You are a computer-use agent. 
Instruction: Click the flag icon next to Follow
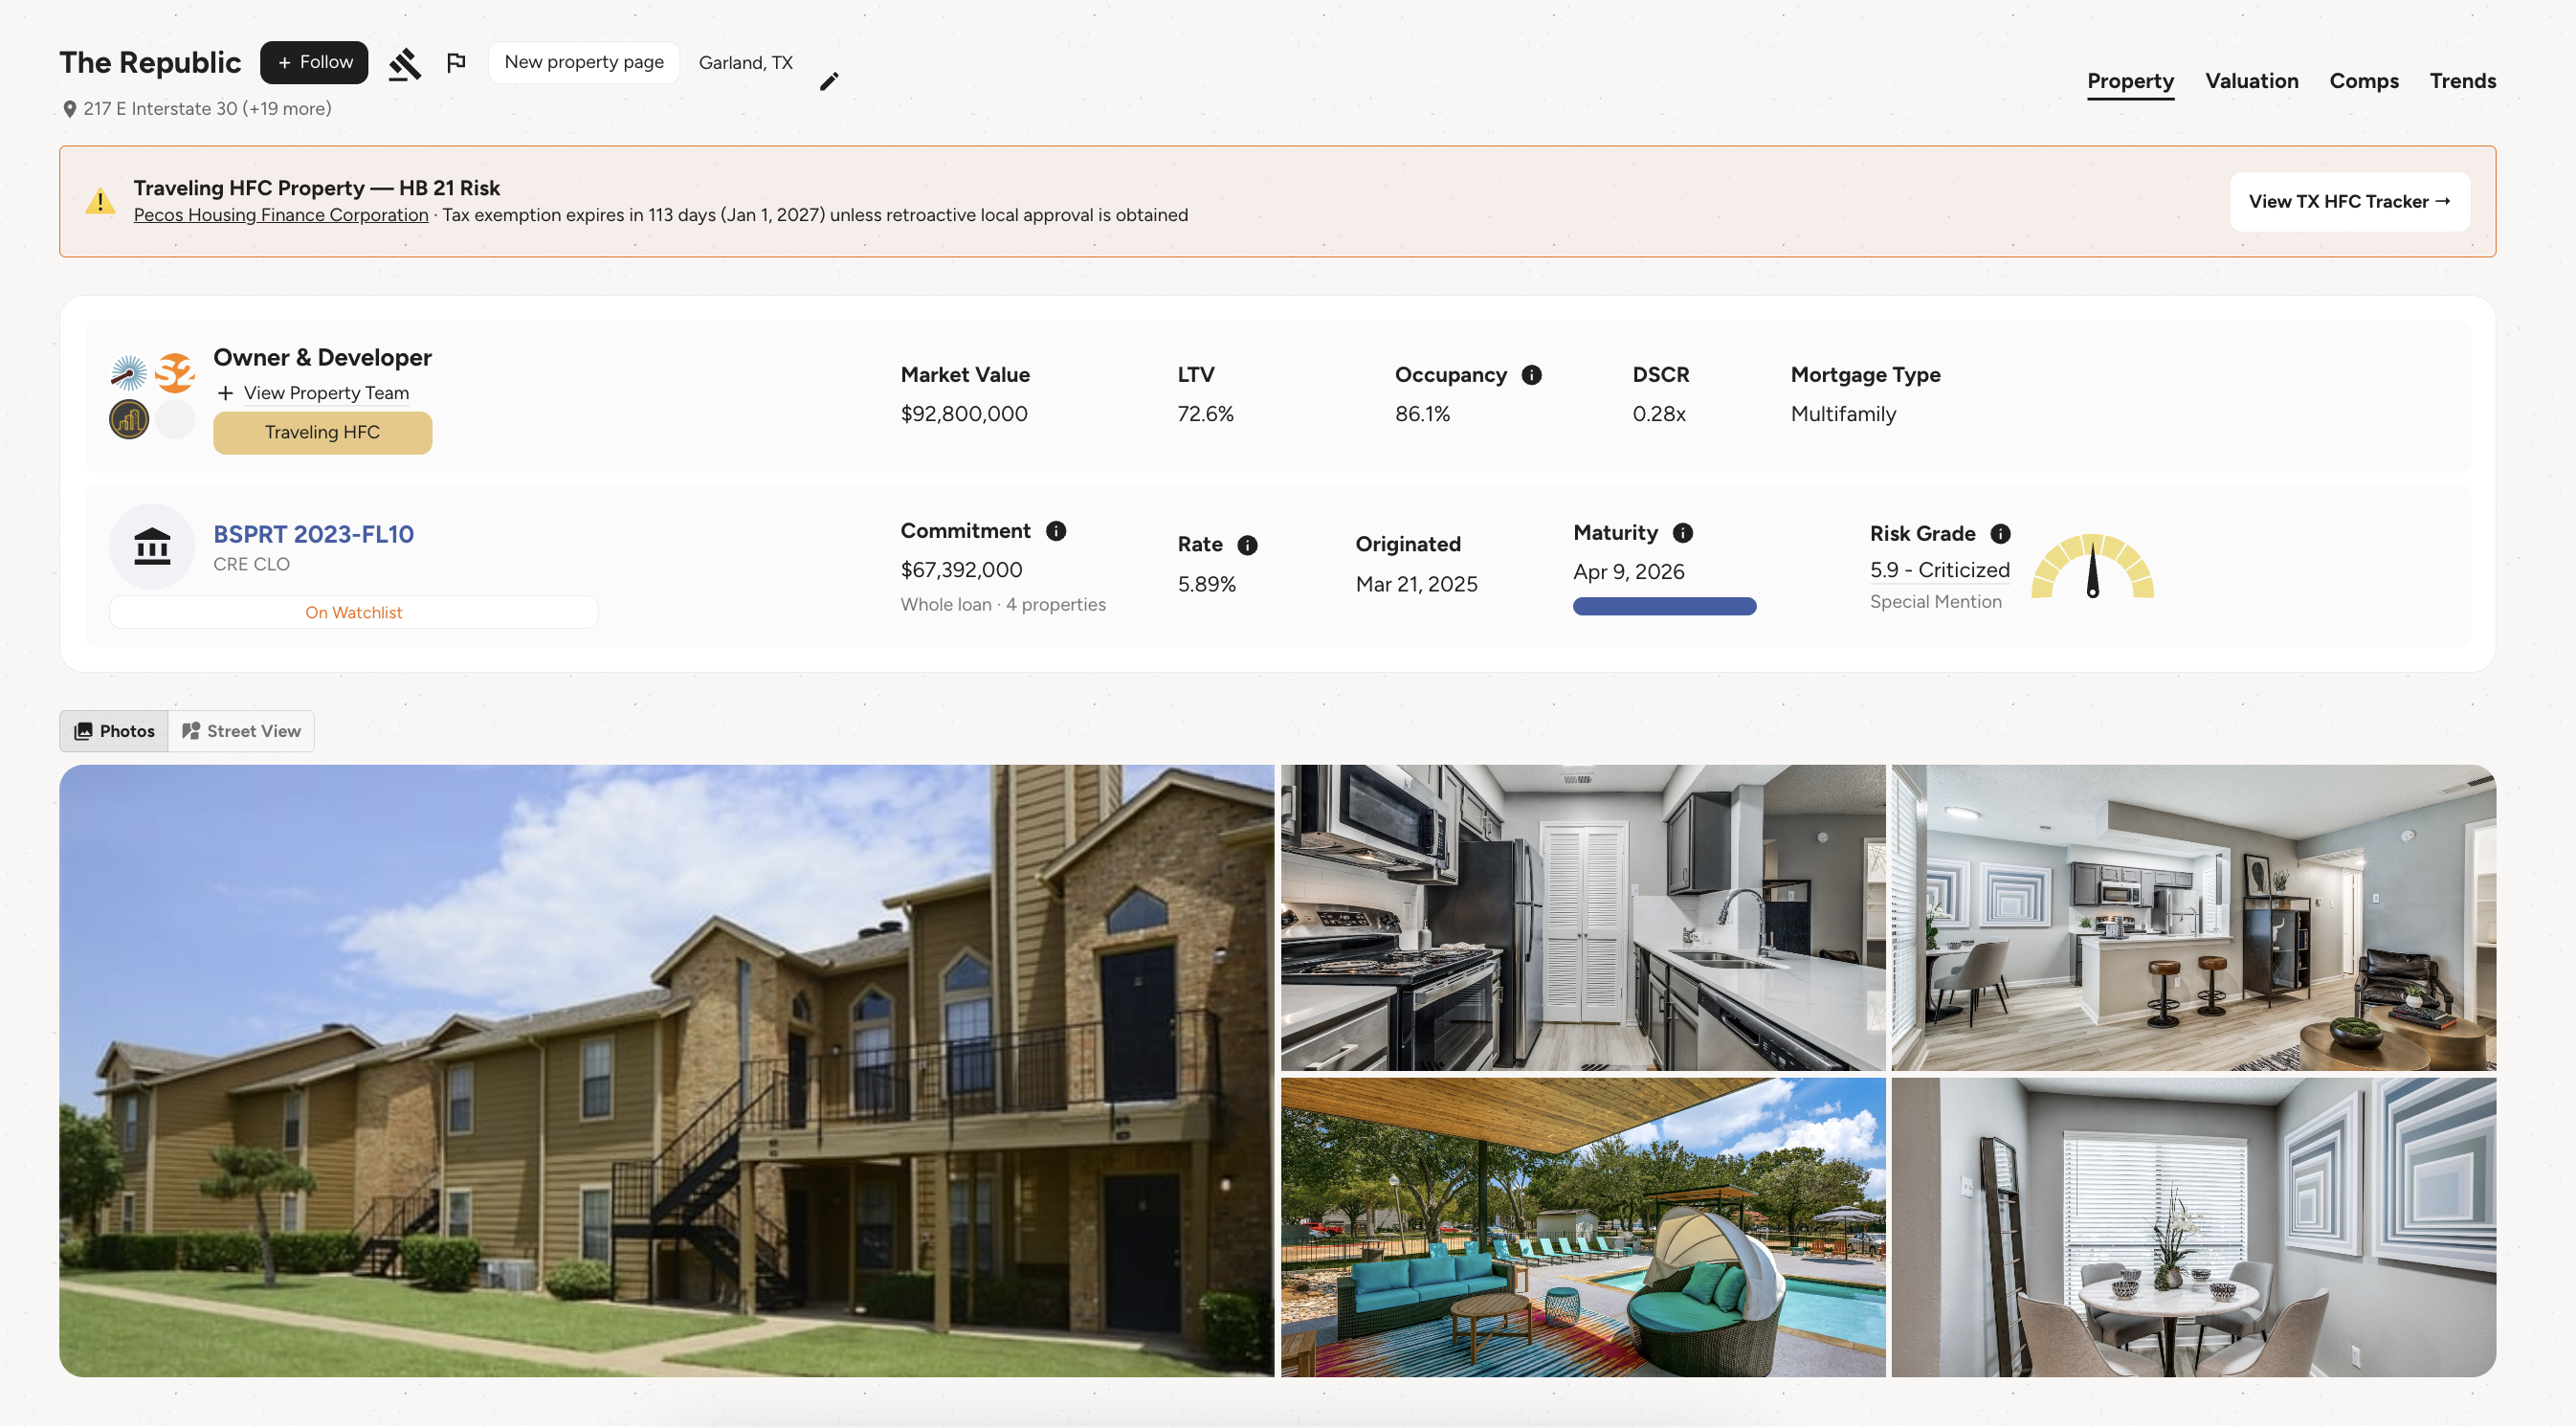[456, 63]
